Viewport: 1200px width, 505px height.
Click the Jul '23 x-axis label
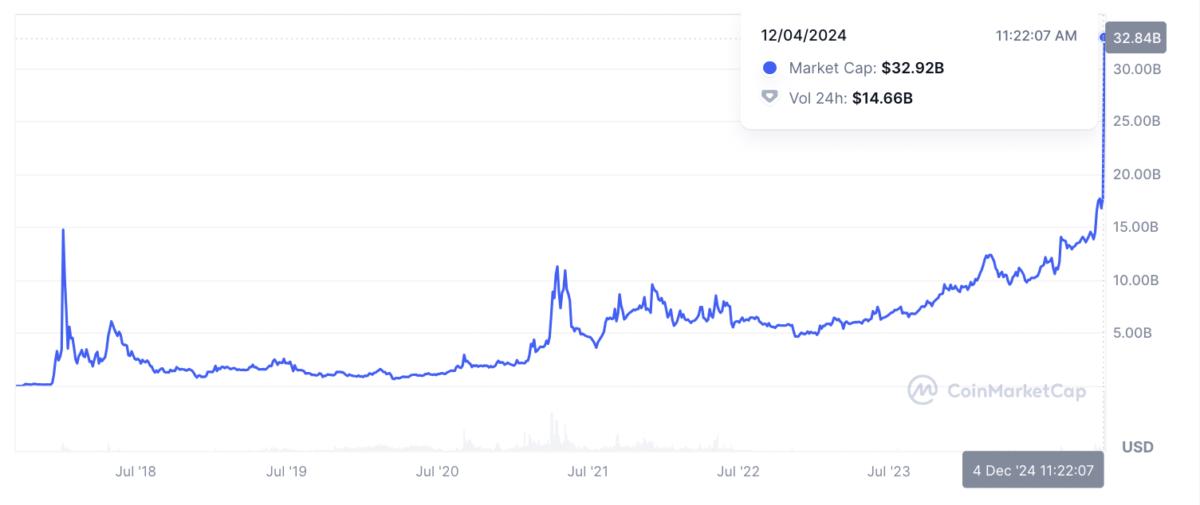point(889,470)
